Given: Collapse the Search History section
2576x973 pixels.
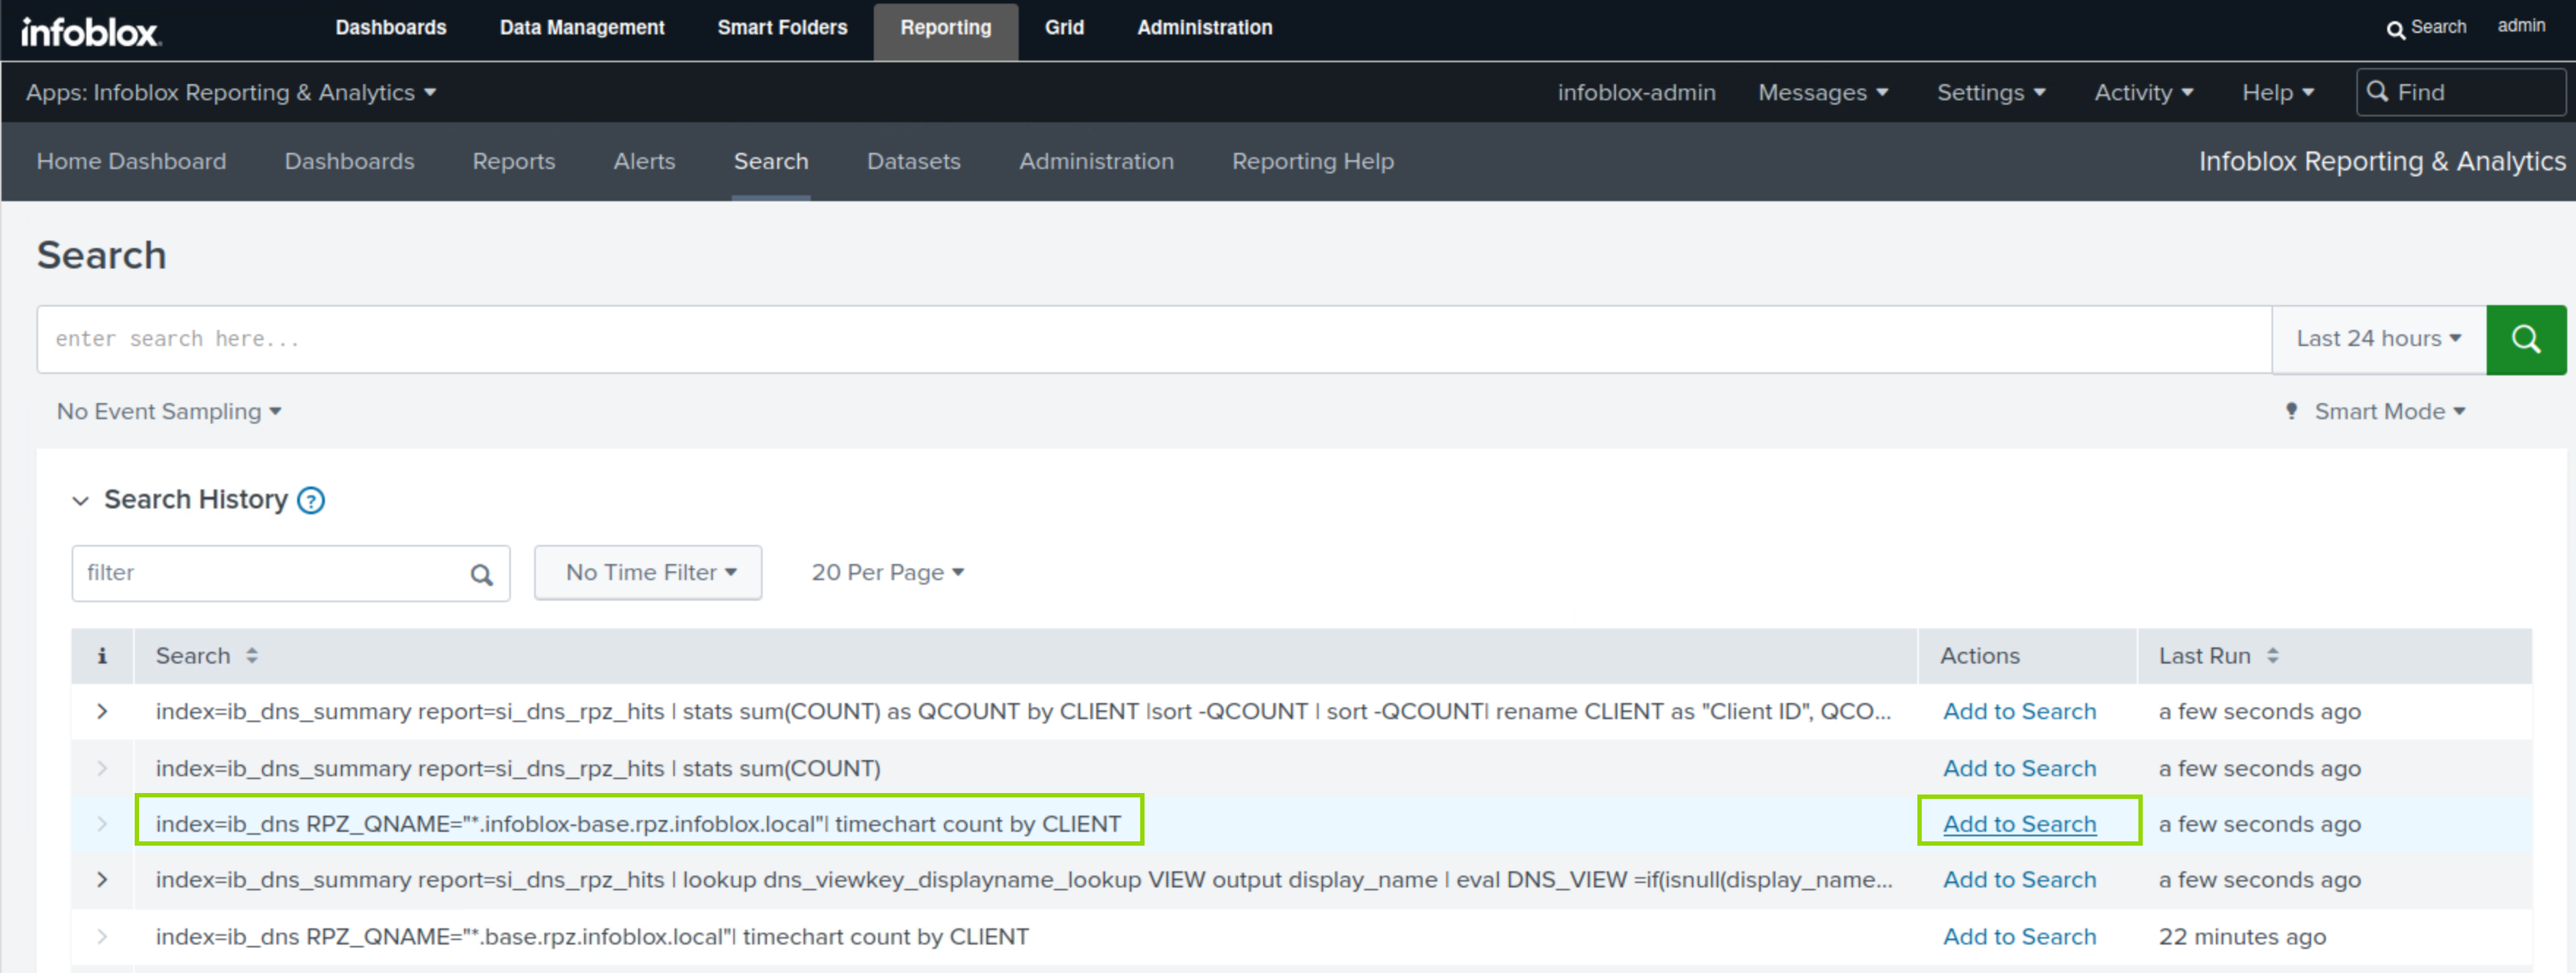Looking at the screenshot, I should 81,500.
